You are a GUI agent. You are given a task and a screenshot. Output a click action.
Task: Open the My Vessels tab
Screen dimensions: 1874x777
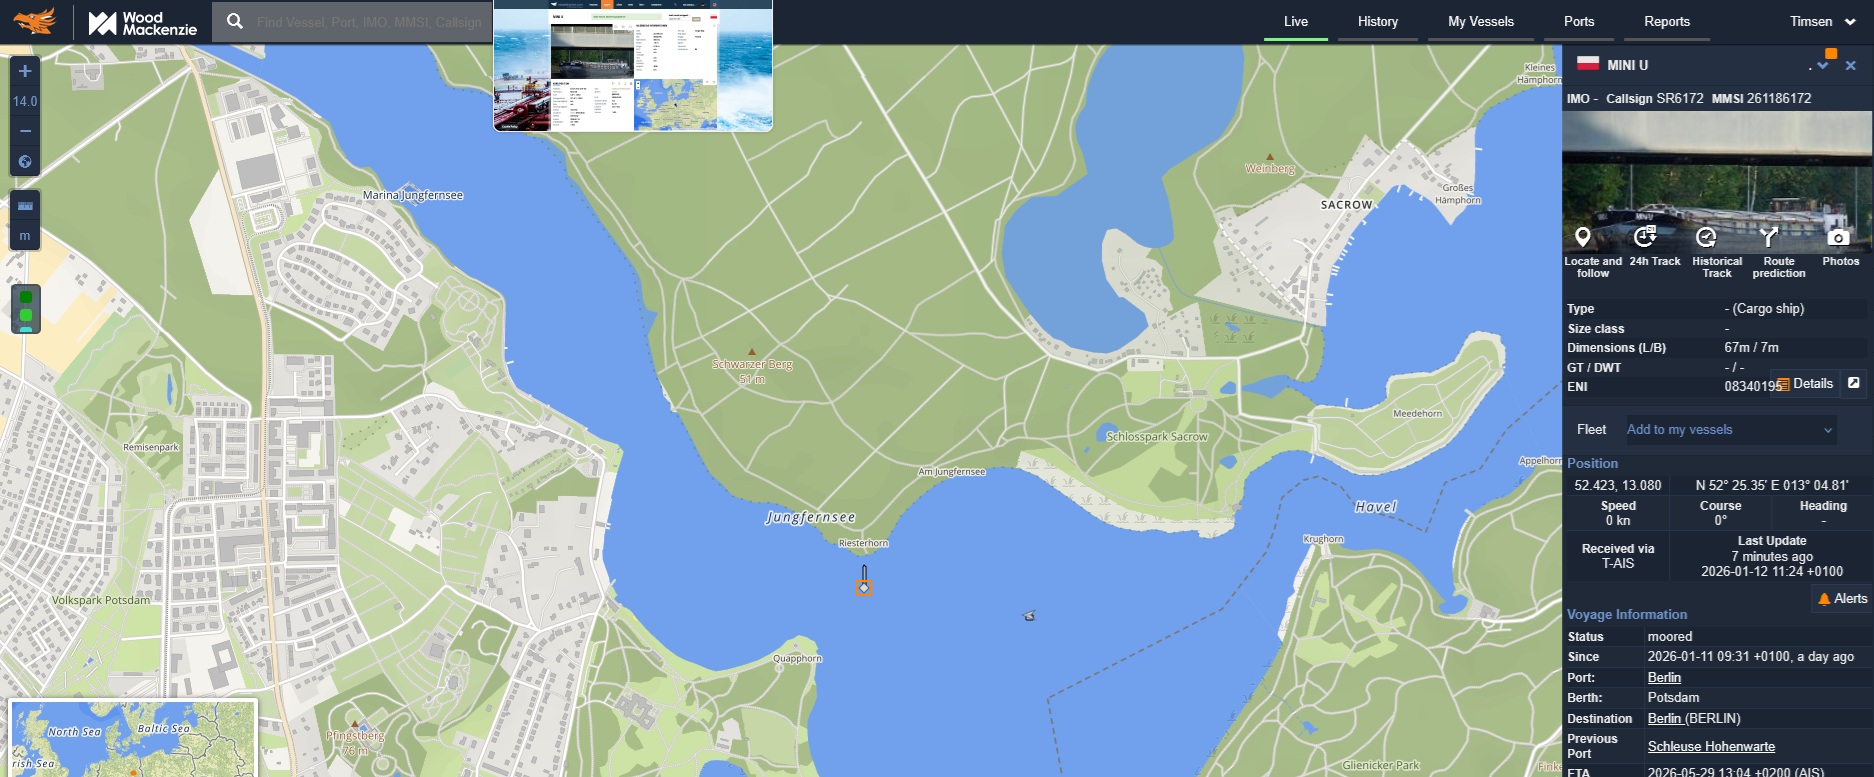click(1481, 22)
